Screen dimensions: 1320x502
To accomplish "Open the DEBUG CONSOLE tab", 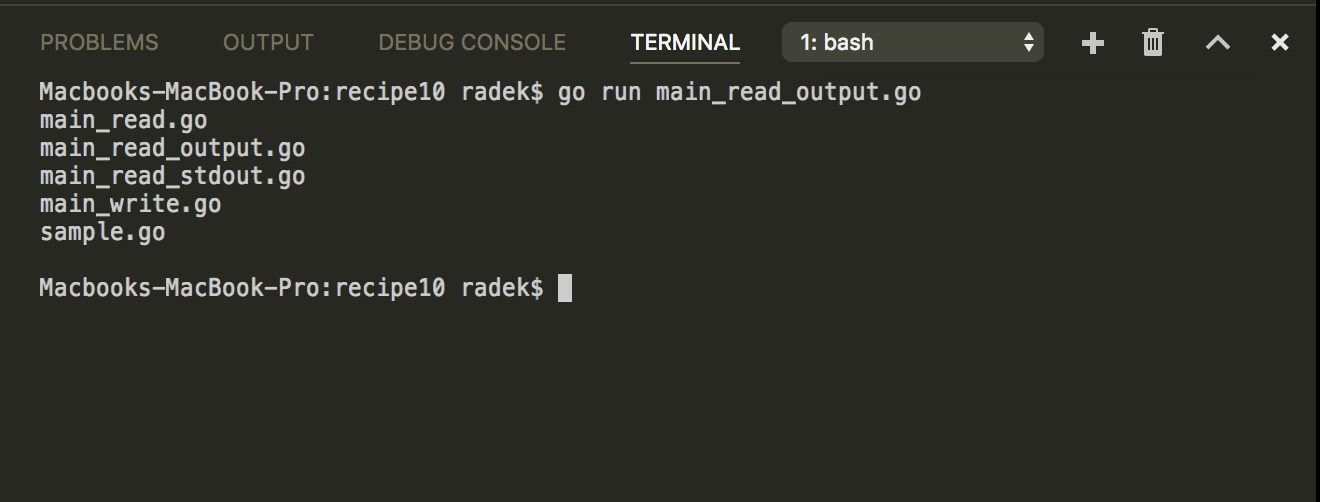I will (472, 42).
